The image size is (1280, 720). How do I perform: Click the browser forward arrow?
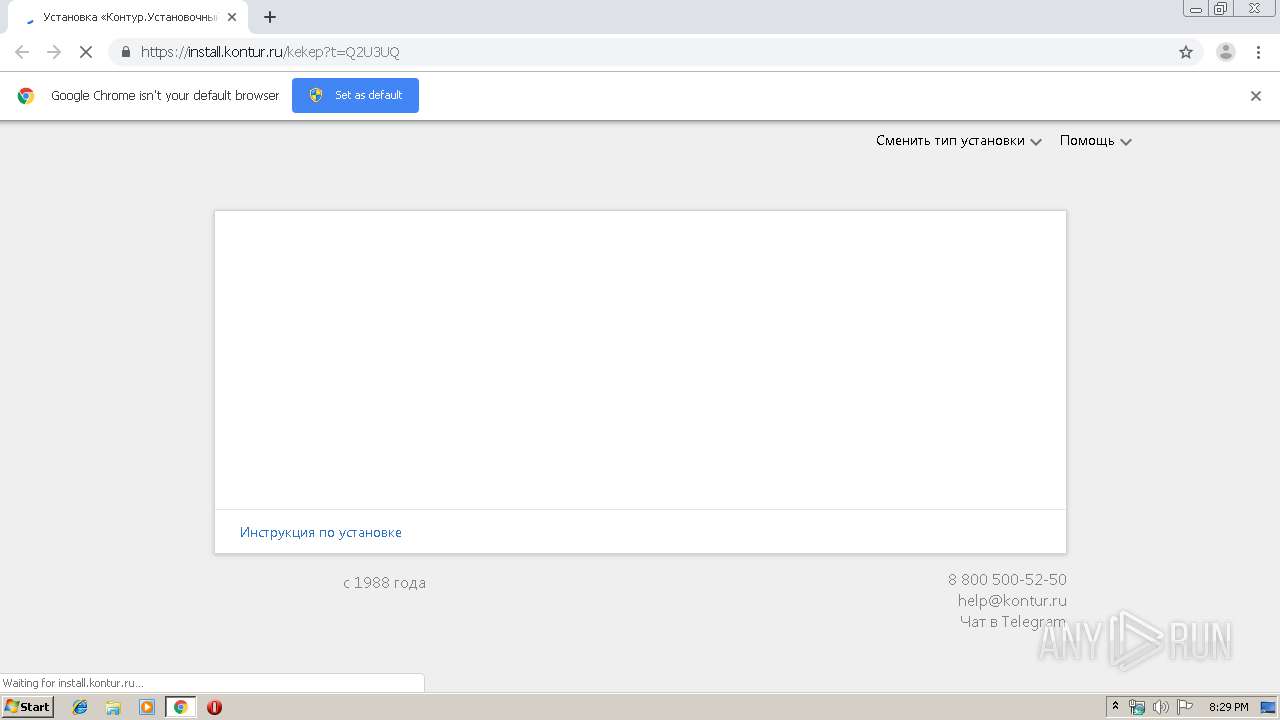coord(54,52)
